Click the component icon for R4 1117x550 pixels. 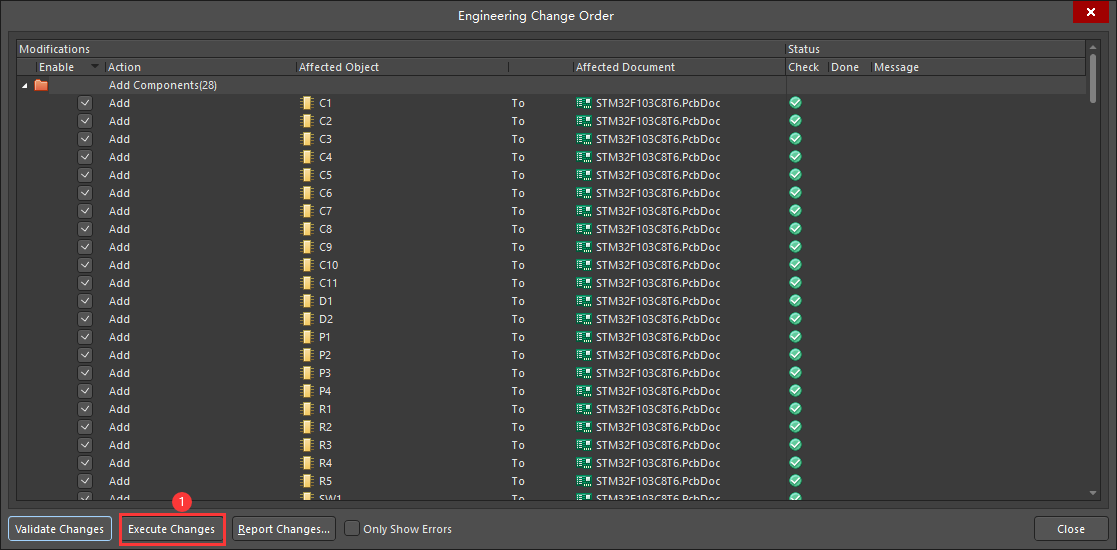[x=307, y=463]
